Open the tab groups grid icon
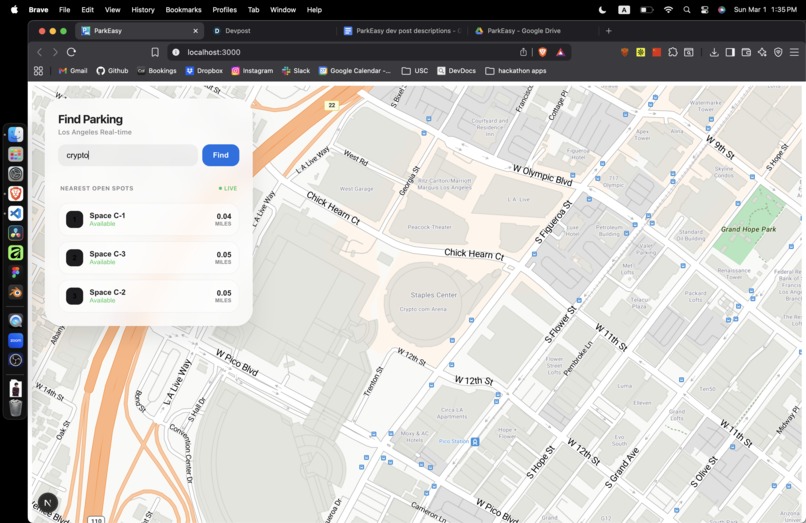The height and width of the screenshot is (523, 806). 38,71
